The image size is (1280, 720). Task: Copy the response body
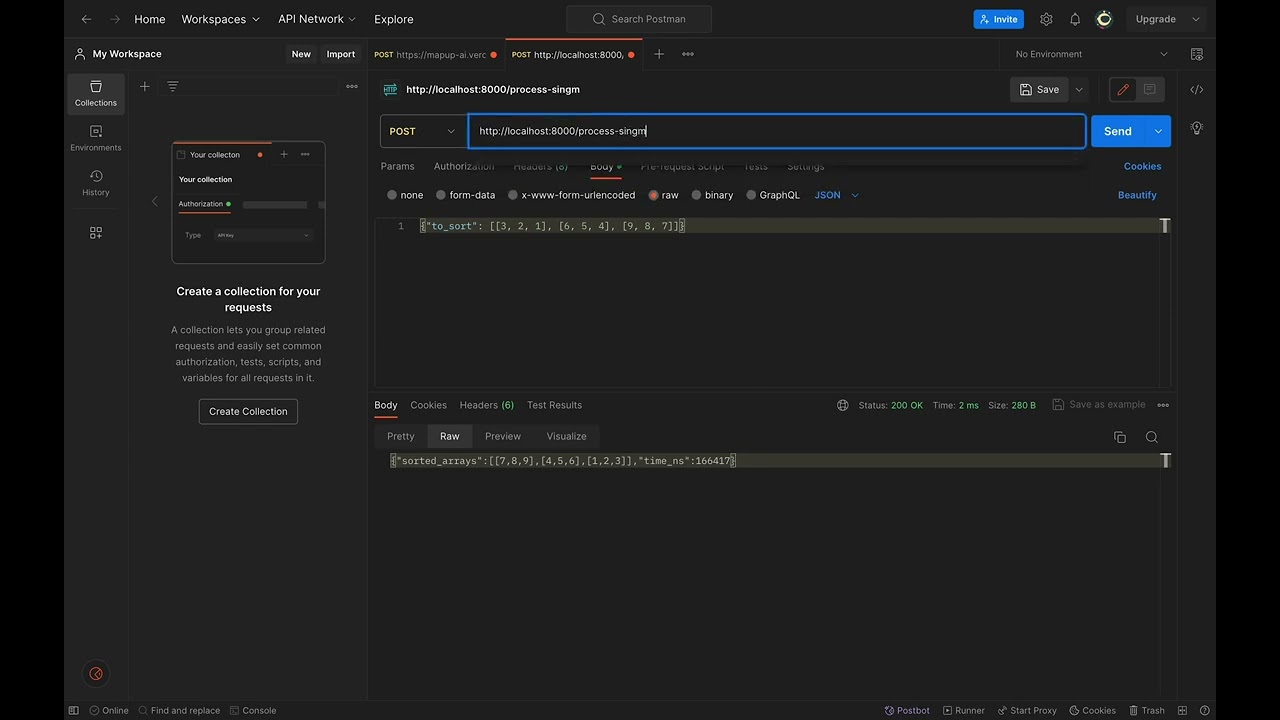tap(1120, 437)
